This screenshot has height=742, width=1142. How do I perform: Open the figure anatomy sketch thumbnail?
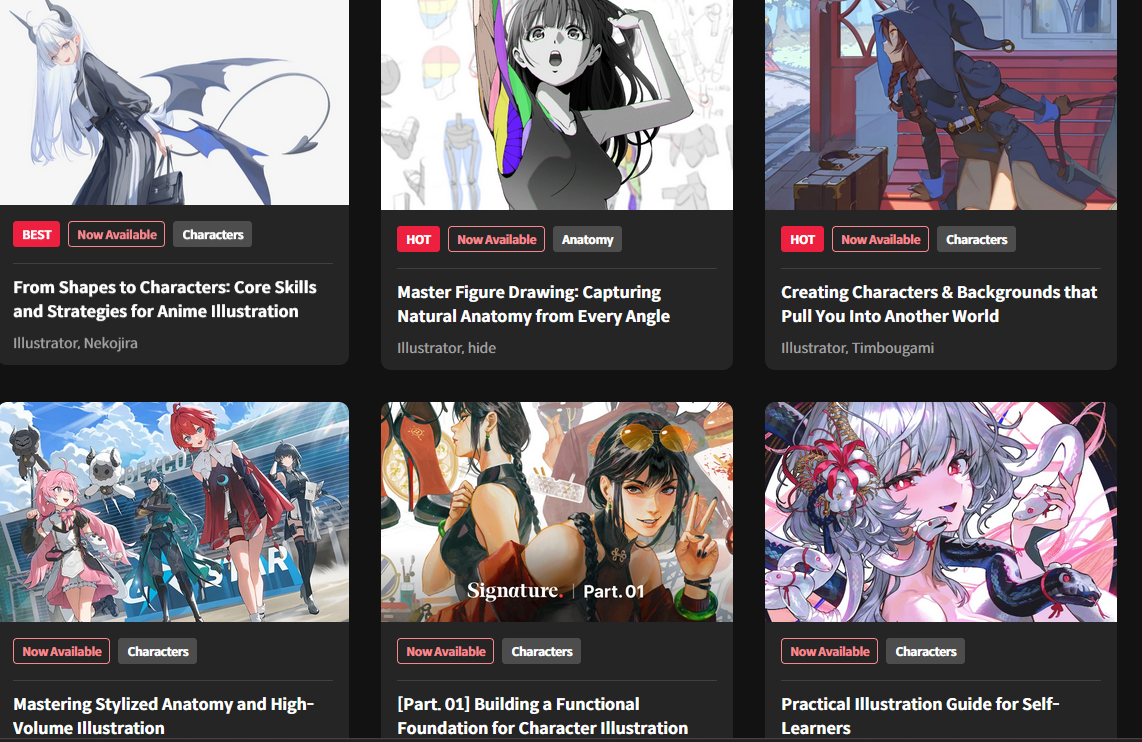[556, 105]
